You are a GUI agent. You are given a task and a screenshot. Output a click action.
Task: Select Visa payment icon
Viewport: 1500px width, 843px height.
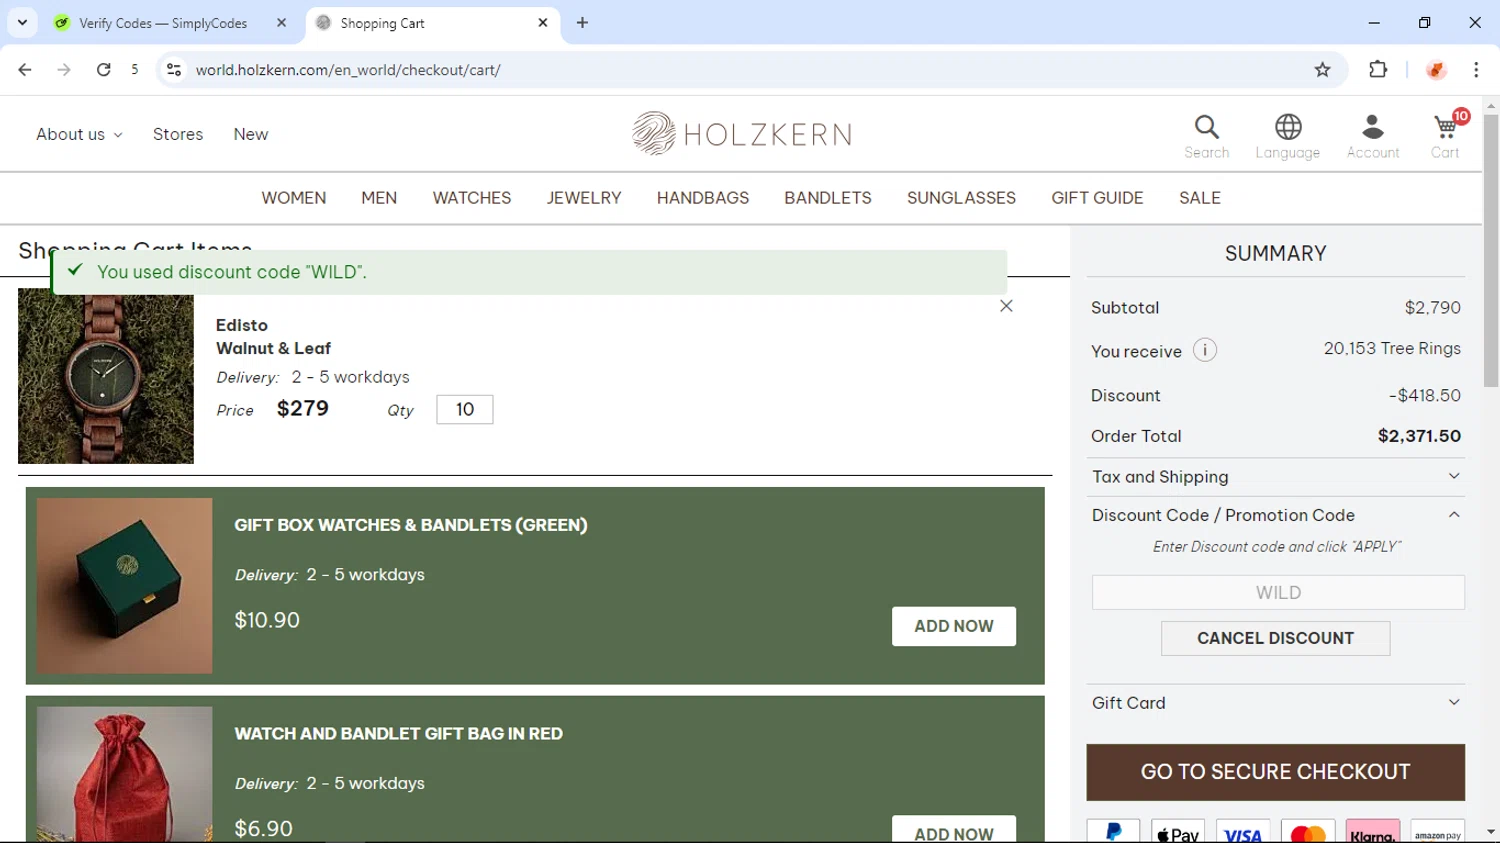1243,832
